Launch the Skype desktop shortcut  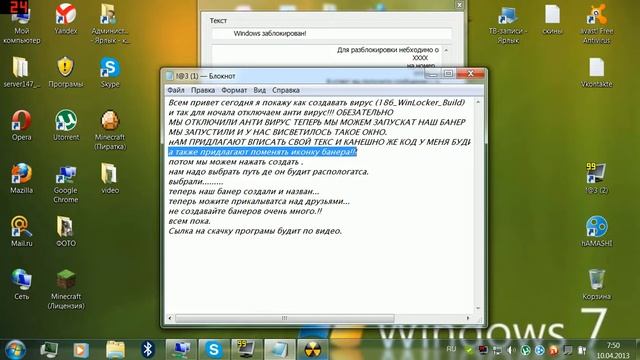click(x=110, y=73)
